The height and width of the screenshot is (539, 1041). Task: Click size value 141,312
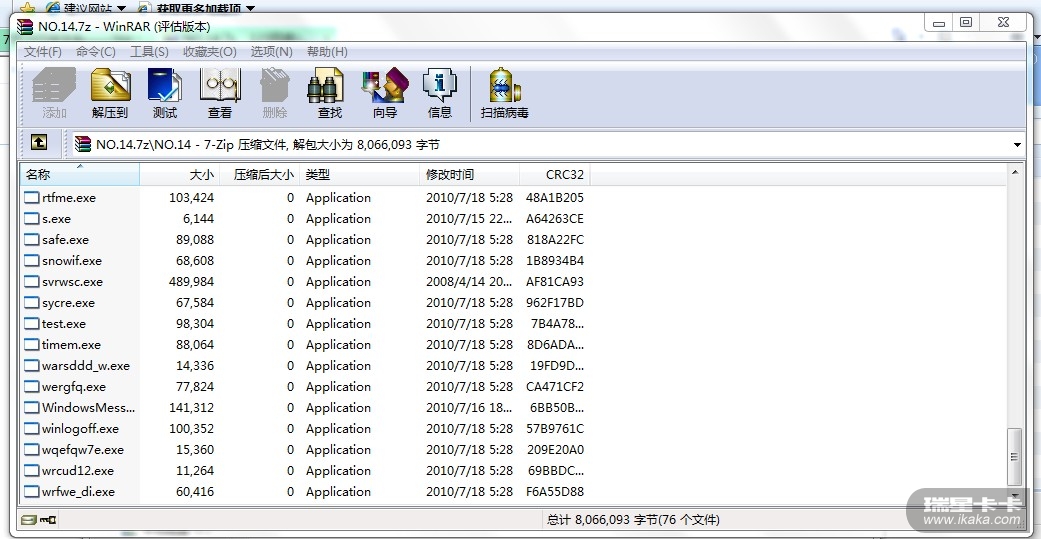192,408
